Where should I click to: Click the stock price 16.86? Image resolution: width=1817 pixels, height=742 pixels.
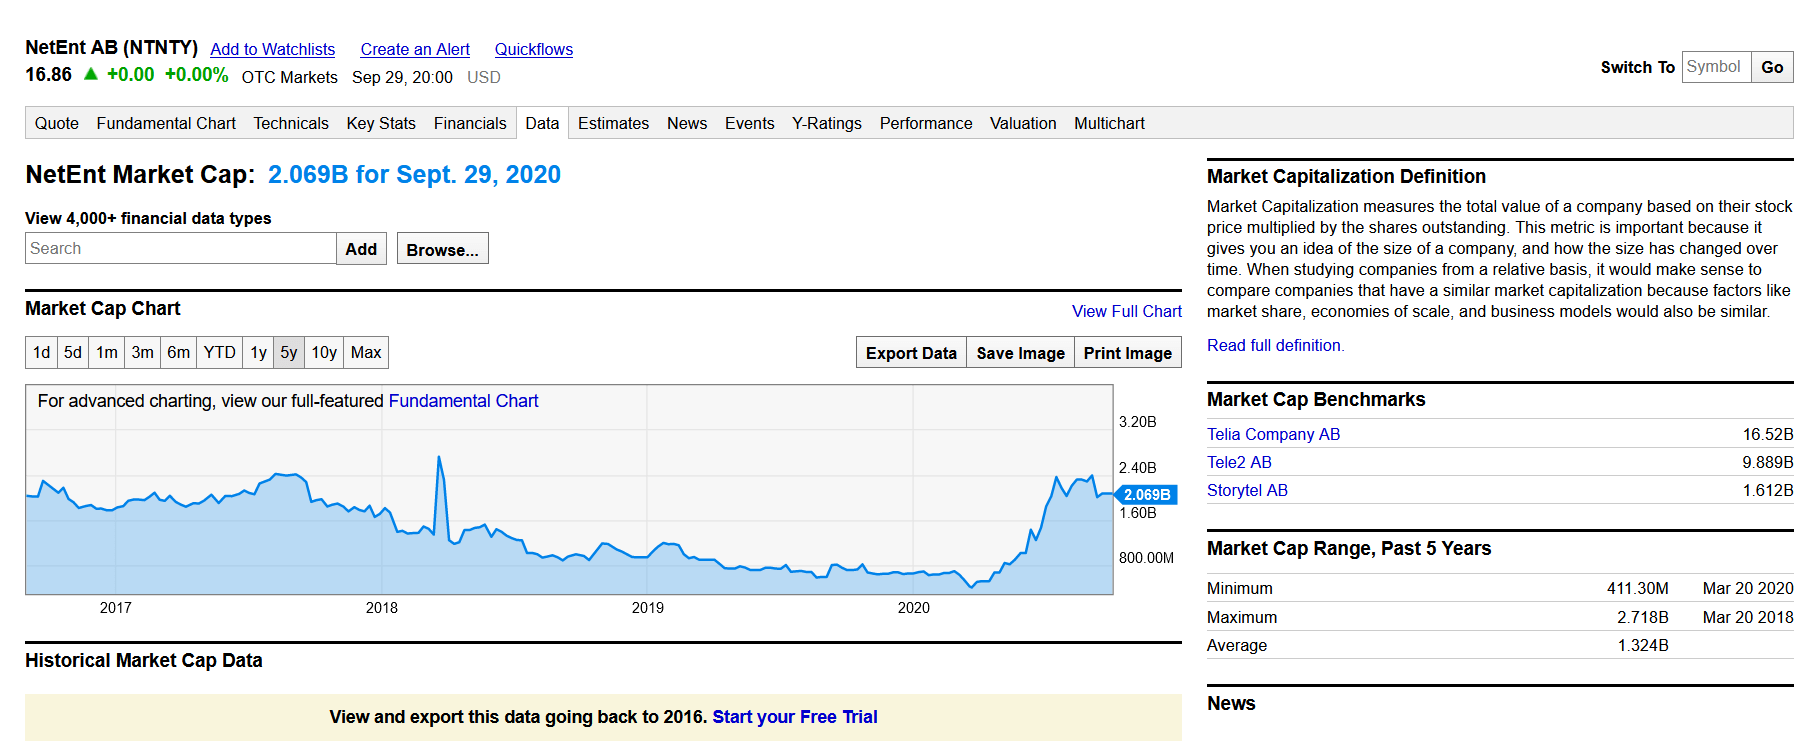pyautogui.click(x=48, y=75)
